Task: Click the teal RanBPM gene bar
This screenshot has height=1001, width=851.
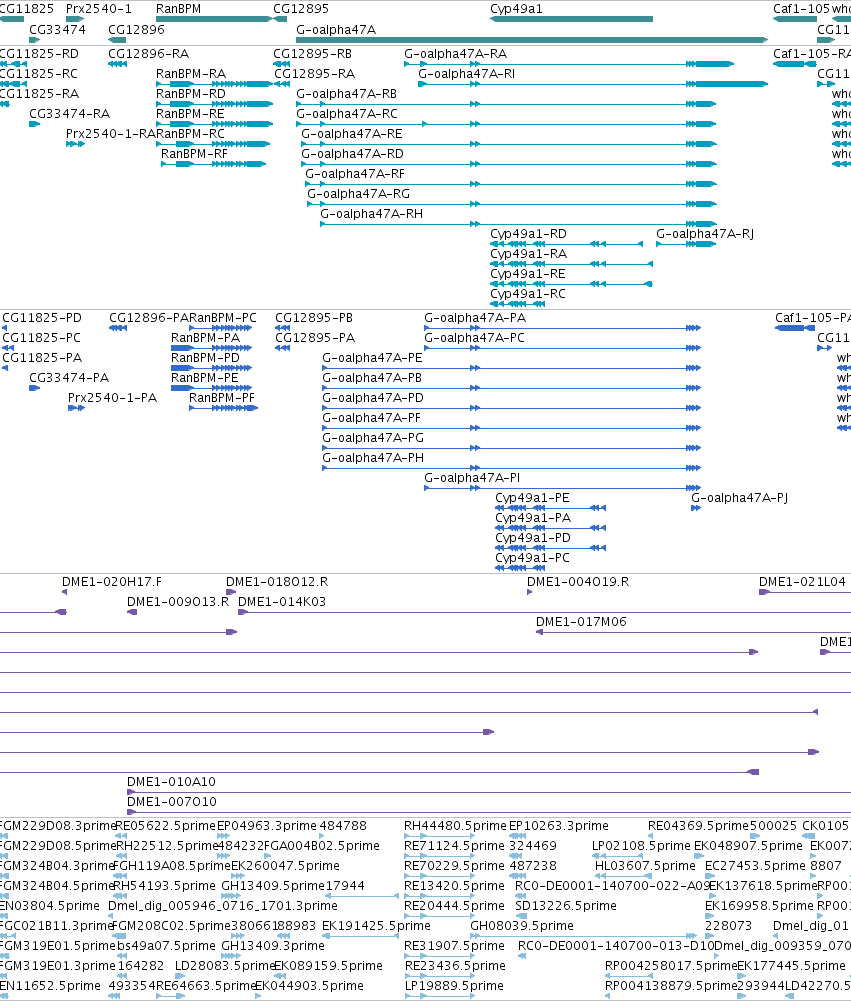Action: [x=214, y=19]
